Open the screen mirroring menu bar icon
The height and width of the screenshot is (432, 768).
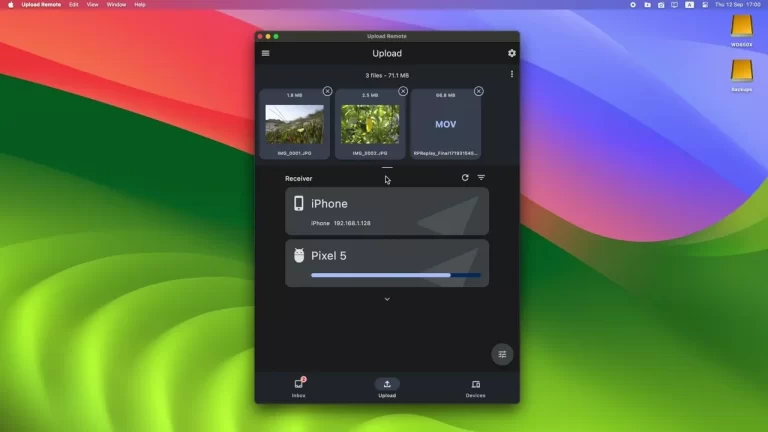click(674, 4)
